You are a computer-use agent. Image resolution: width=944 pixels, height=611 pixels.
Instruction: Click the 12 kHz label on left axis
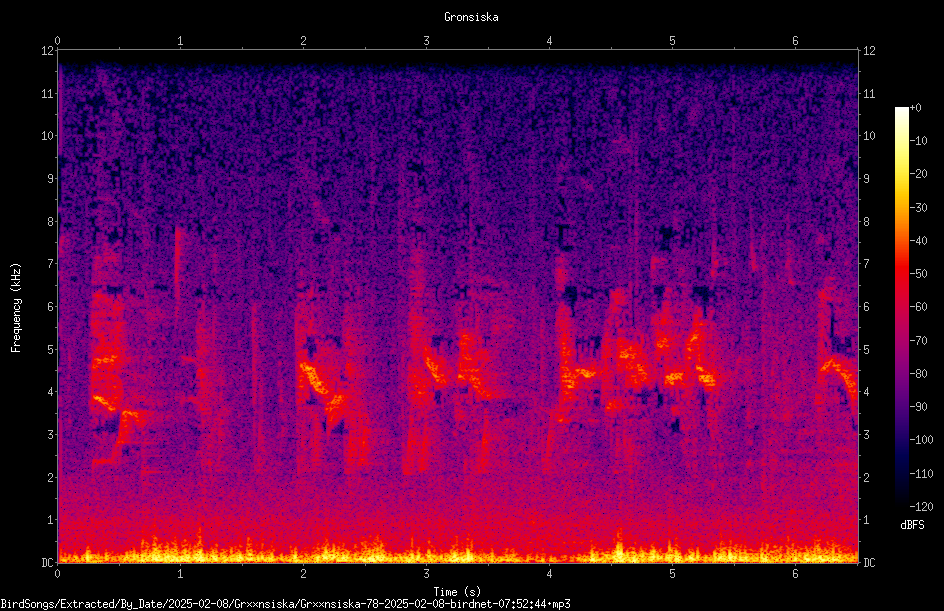point(48,51)
